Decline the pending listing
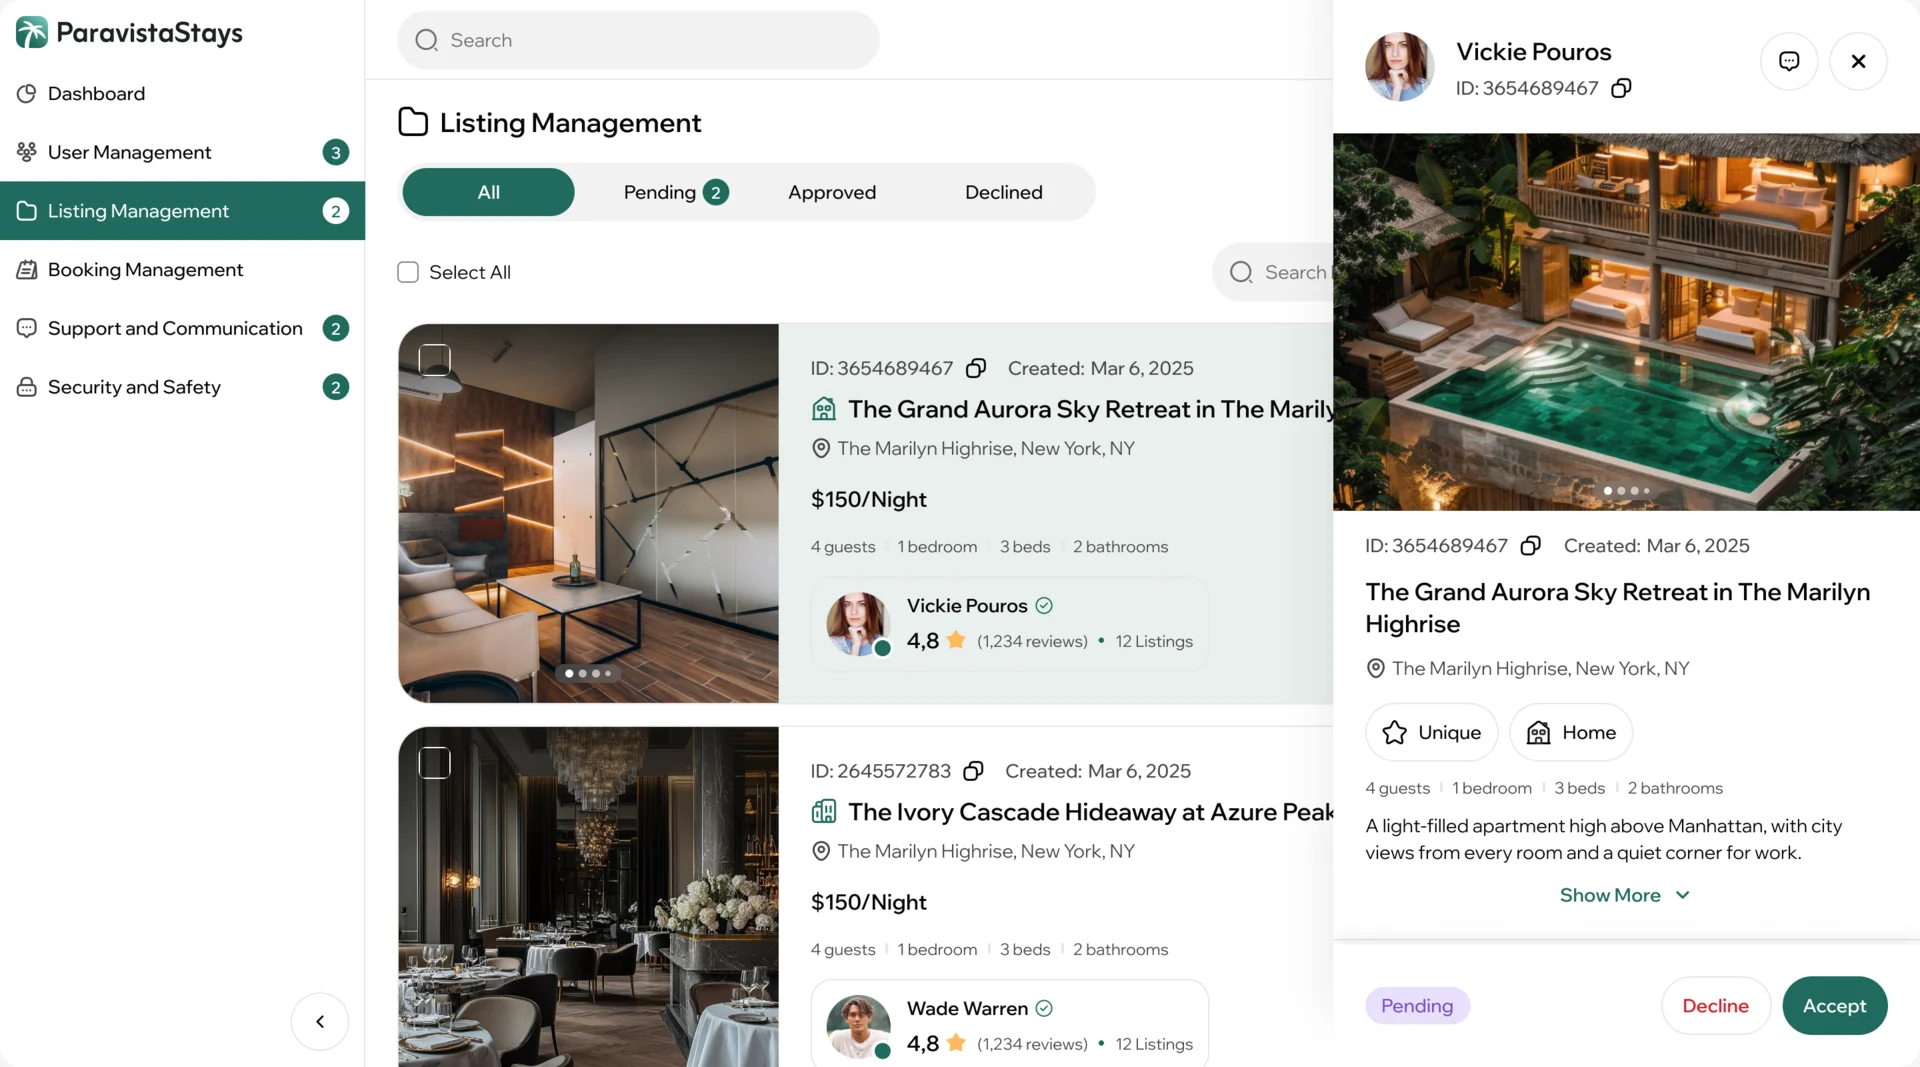1920x1067 pixels. [1716, 1006]
